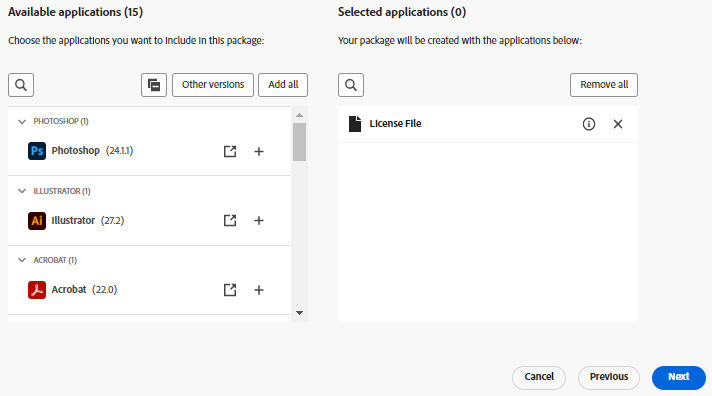This screenshot has height=396, width=712.
Task: Click the Available applications (15) heading
Action: click(x=75, y=12)
